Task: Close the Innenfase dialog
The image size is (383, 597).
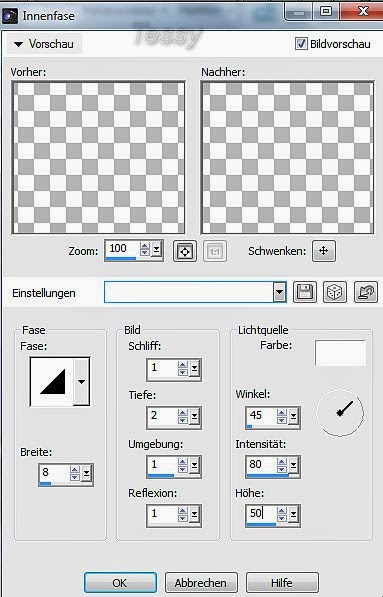Action: pos(363,11)
